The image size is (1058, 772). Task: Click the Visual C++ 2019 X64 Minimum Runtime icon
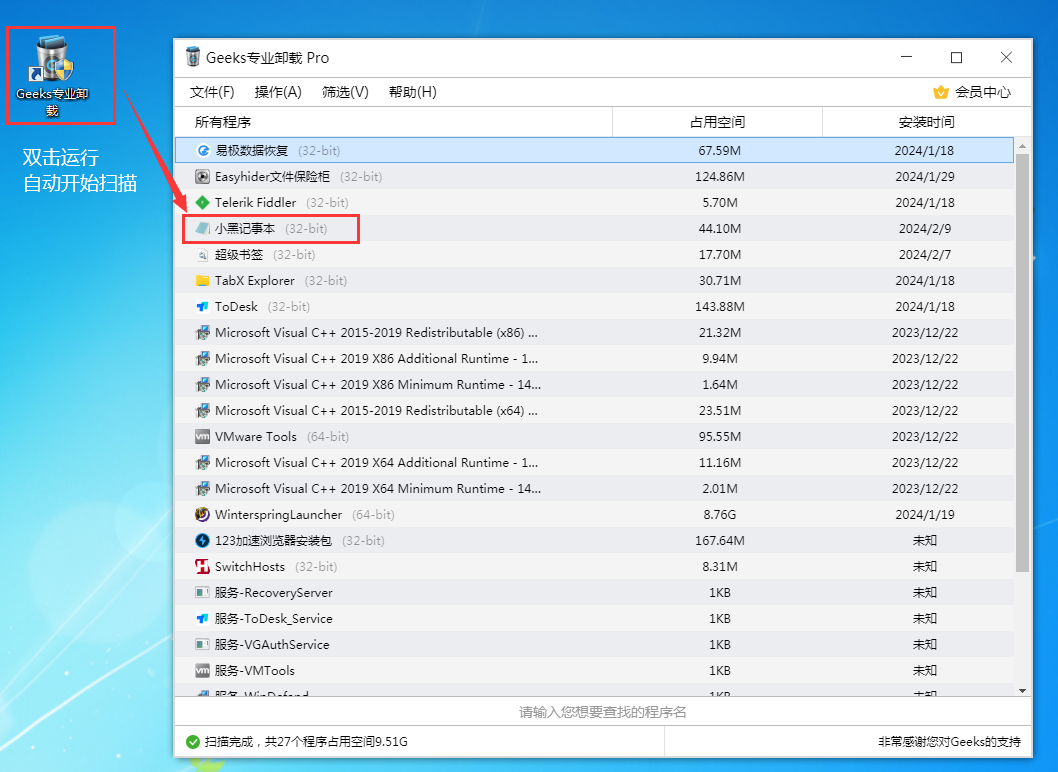coord(202,489)
